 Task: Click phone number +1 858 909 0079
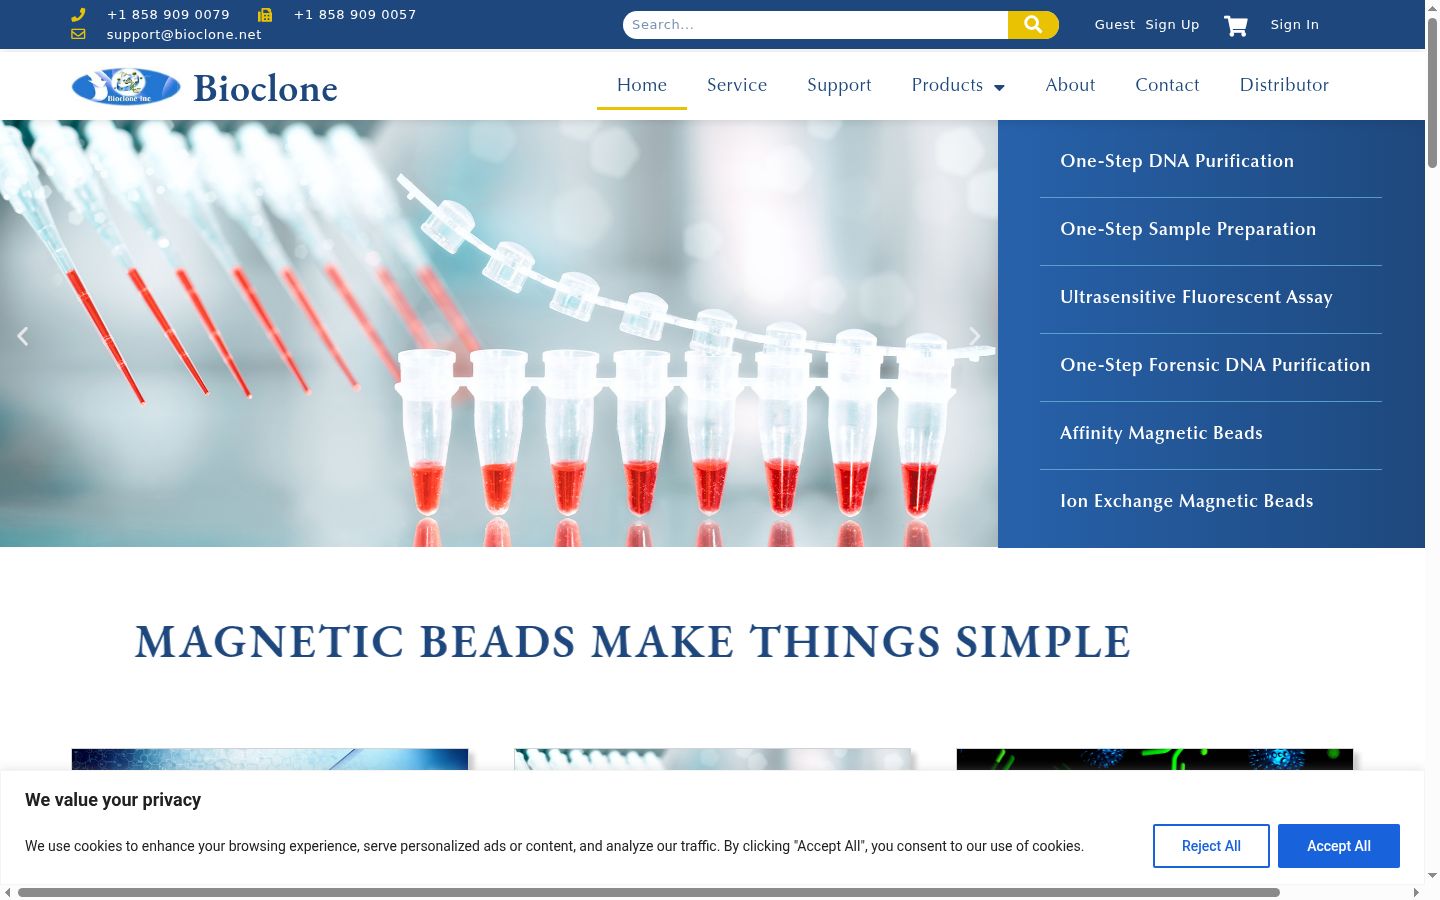[168, 15]
